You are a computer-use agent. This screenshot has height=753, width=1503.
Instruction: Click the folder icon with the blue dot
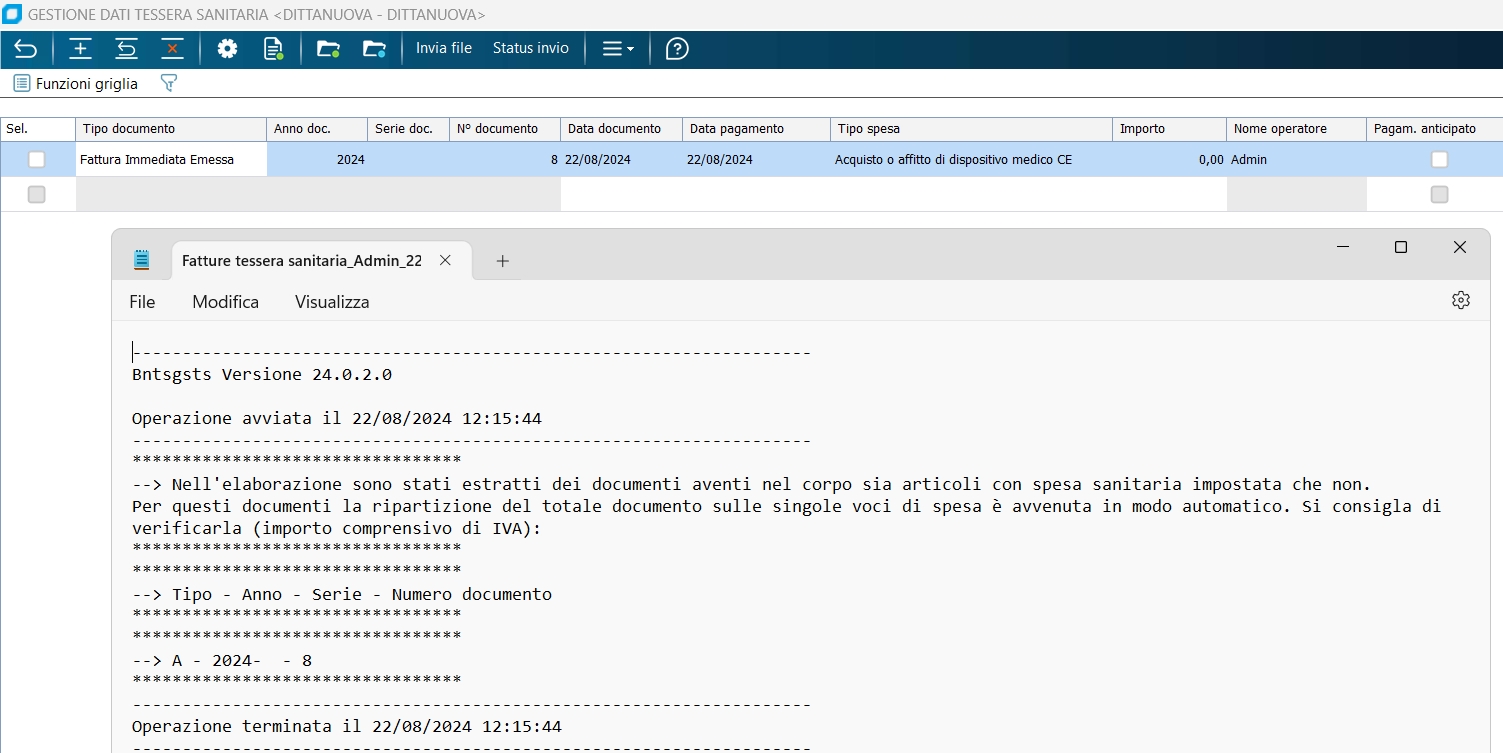coord(374,48)
